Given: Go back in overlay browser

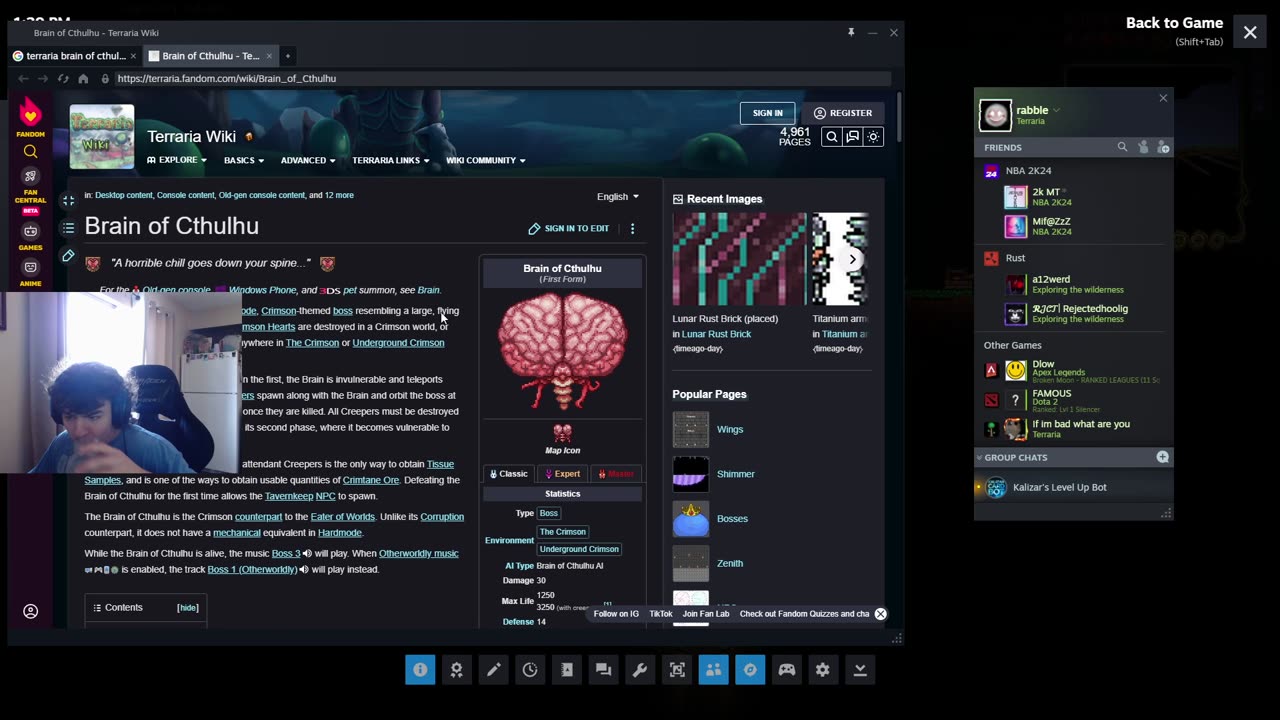Looking at the screenshot, I should pos(23,78).
